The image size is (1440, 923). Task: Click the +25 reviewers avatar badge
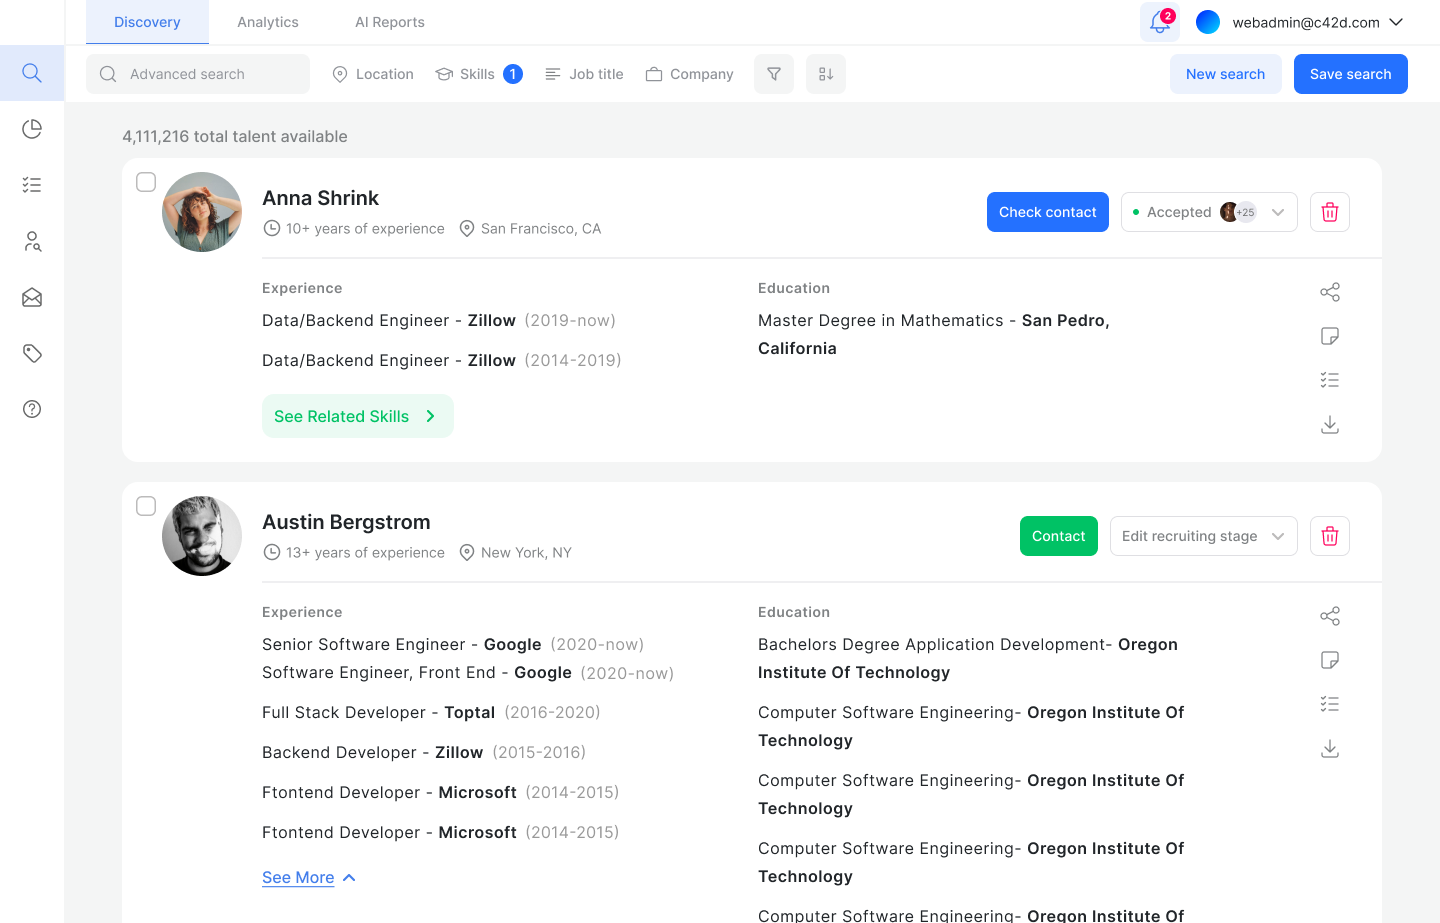(1245, 212)
